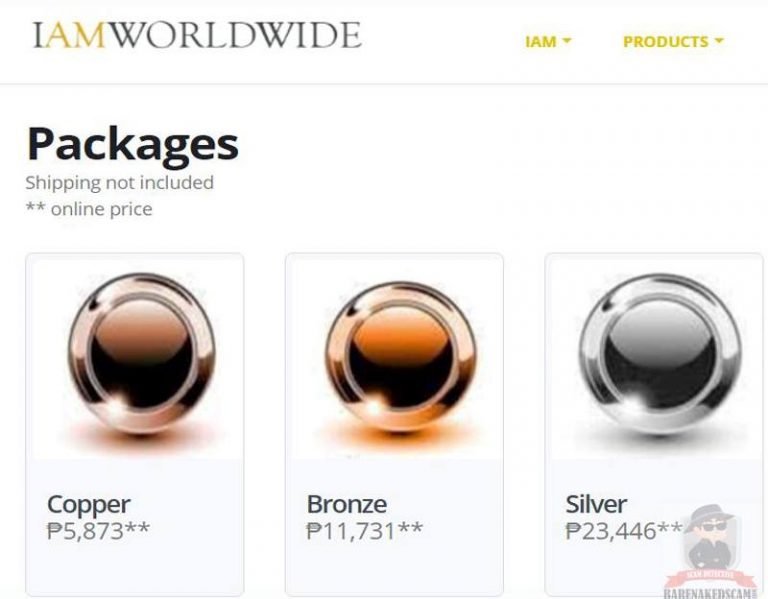Click the BARENAKEDSCAM watermark text

click(710, 594)
